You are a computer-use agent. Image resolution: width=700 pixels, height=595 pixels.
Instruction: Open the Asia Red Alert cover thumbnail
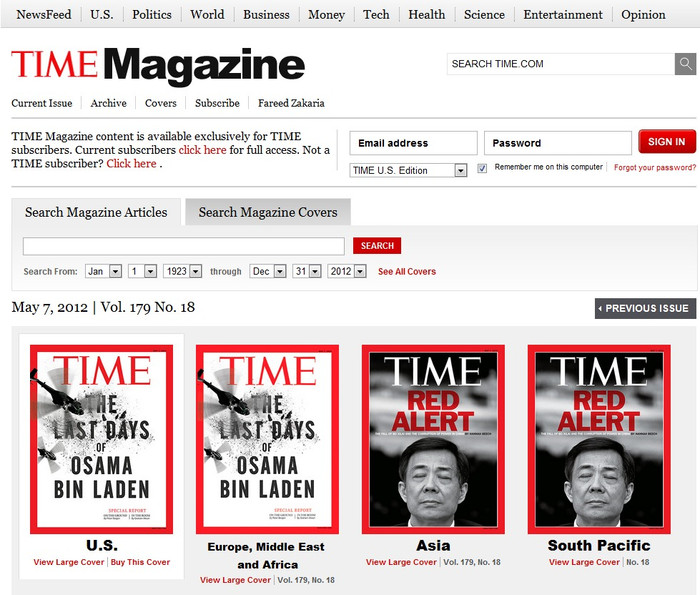(433, 439)
